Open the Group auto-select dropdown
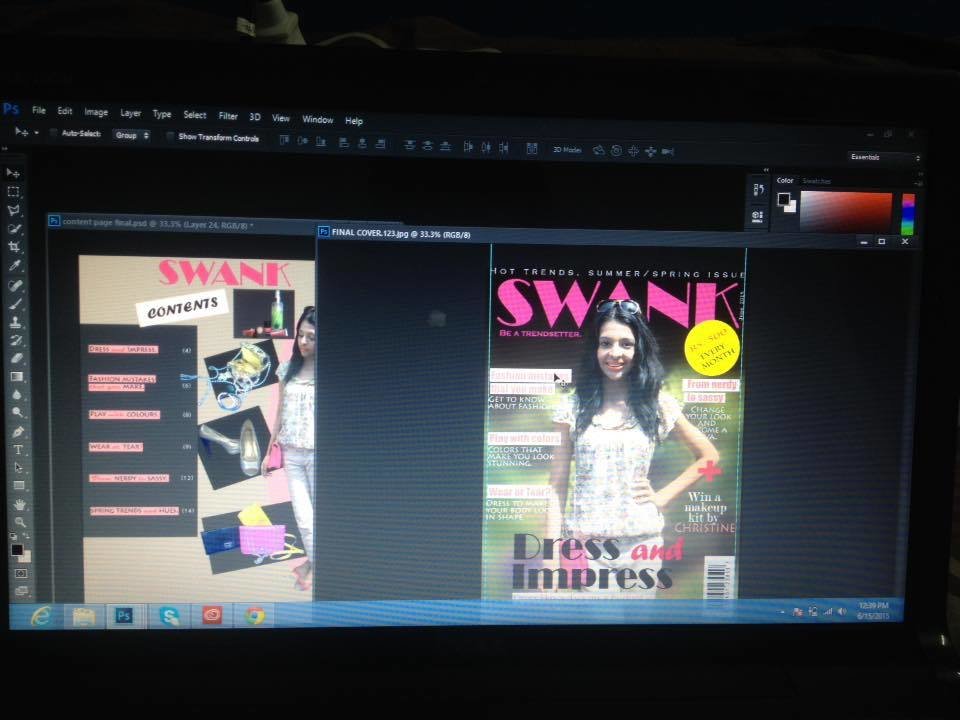 [132, 135]
